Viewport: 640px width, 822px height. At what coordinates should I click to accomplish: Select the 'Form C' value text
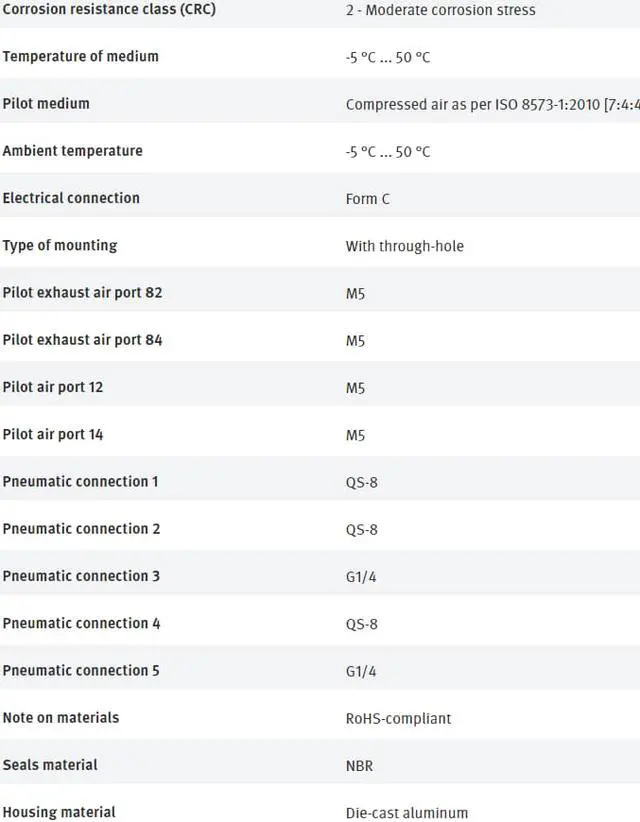click(x=367, y=199)
